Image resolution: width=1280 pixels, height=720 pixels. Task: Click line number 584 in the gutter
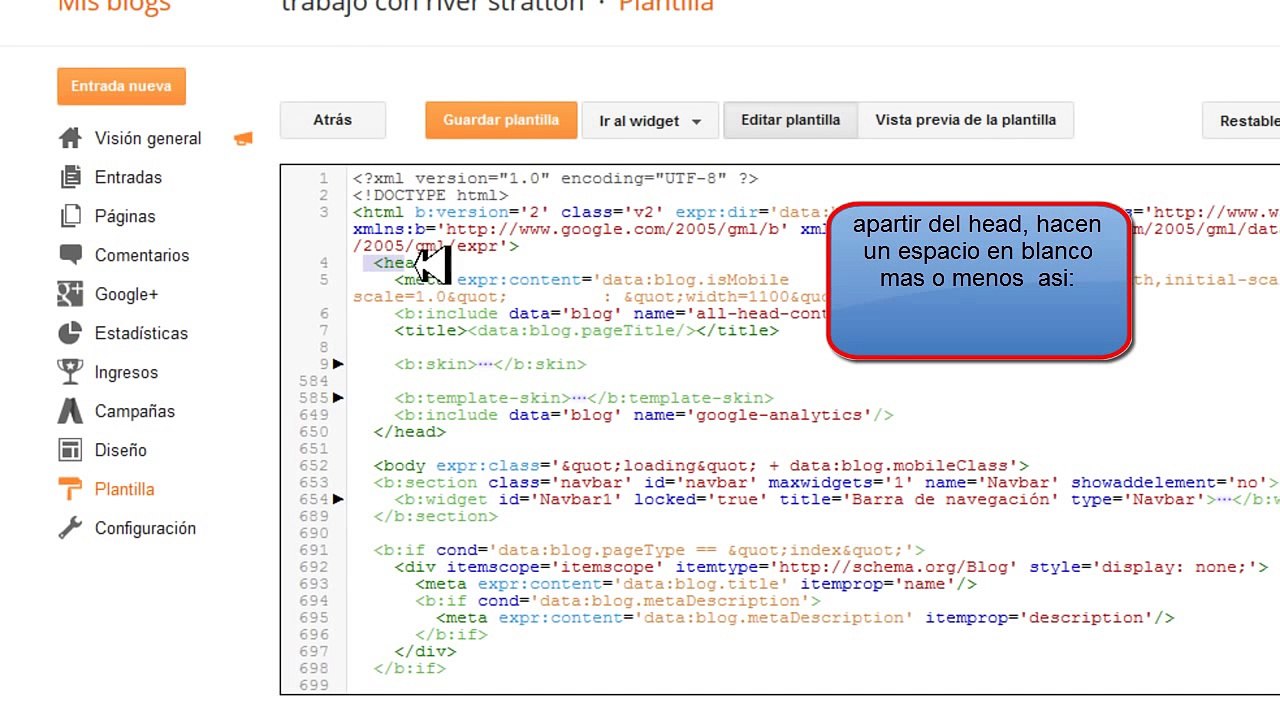click(313, 381)
